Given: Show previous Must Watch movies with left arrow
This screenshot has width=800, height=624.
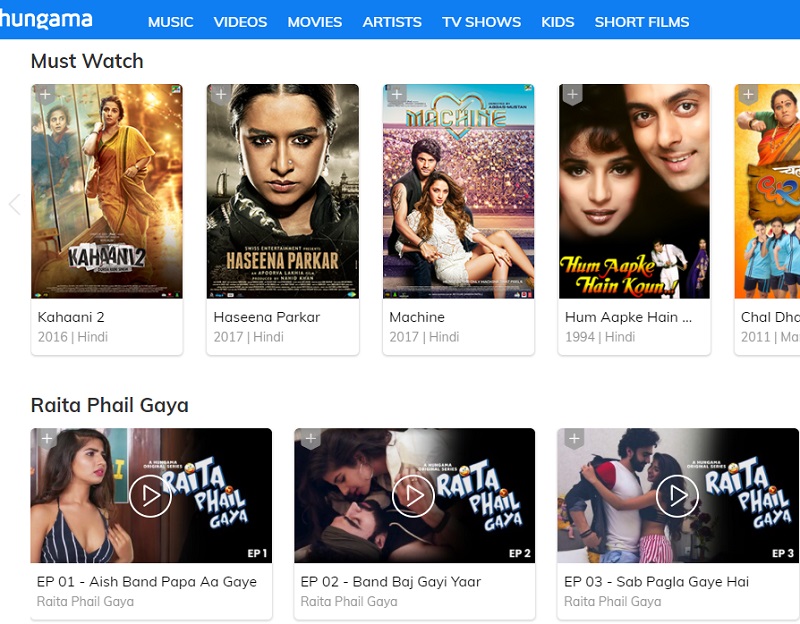Looking at the screenshot, I should pyautogui.click(x=14, y=205).
